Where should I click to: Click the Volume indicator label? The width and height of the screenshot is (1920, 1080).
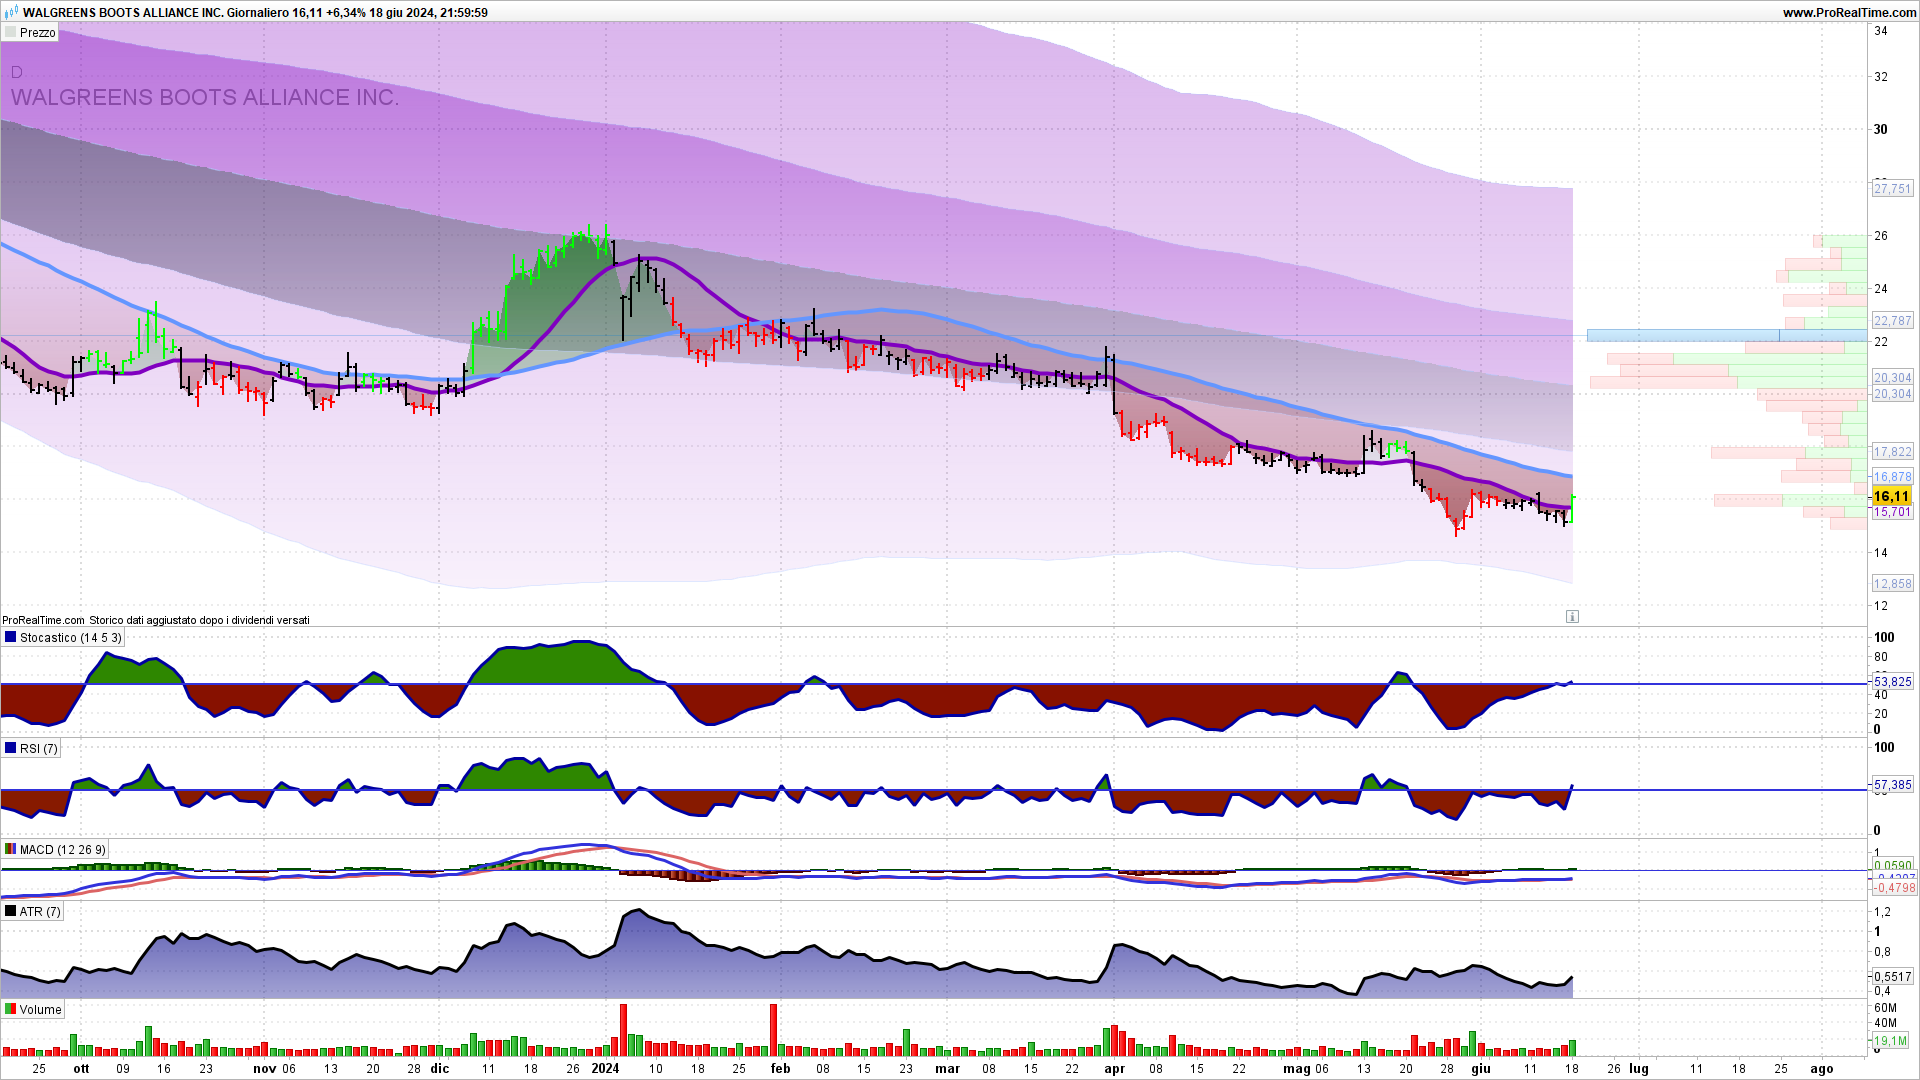click(x=40, y=1009)
